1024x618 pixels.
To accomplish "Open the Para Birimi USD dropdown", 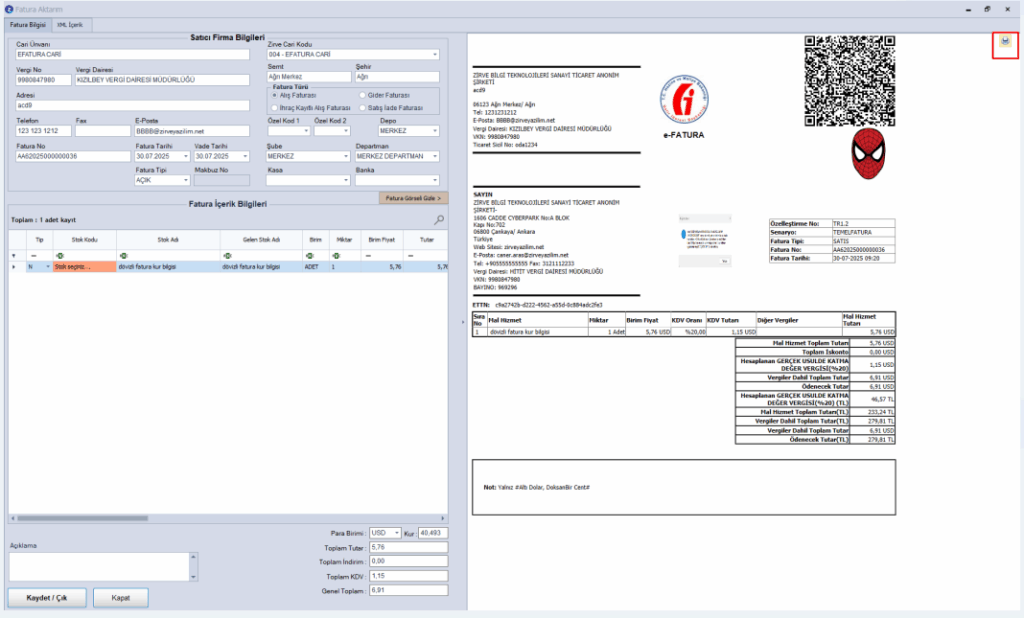I will tap(396, 533).
